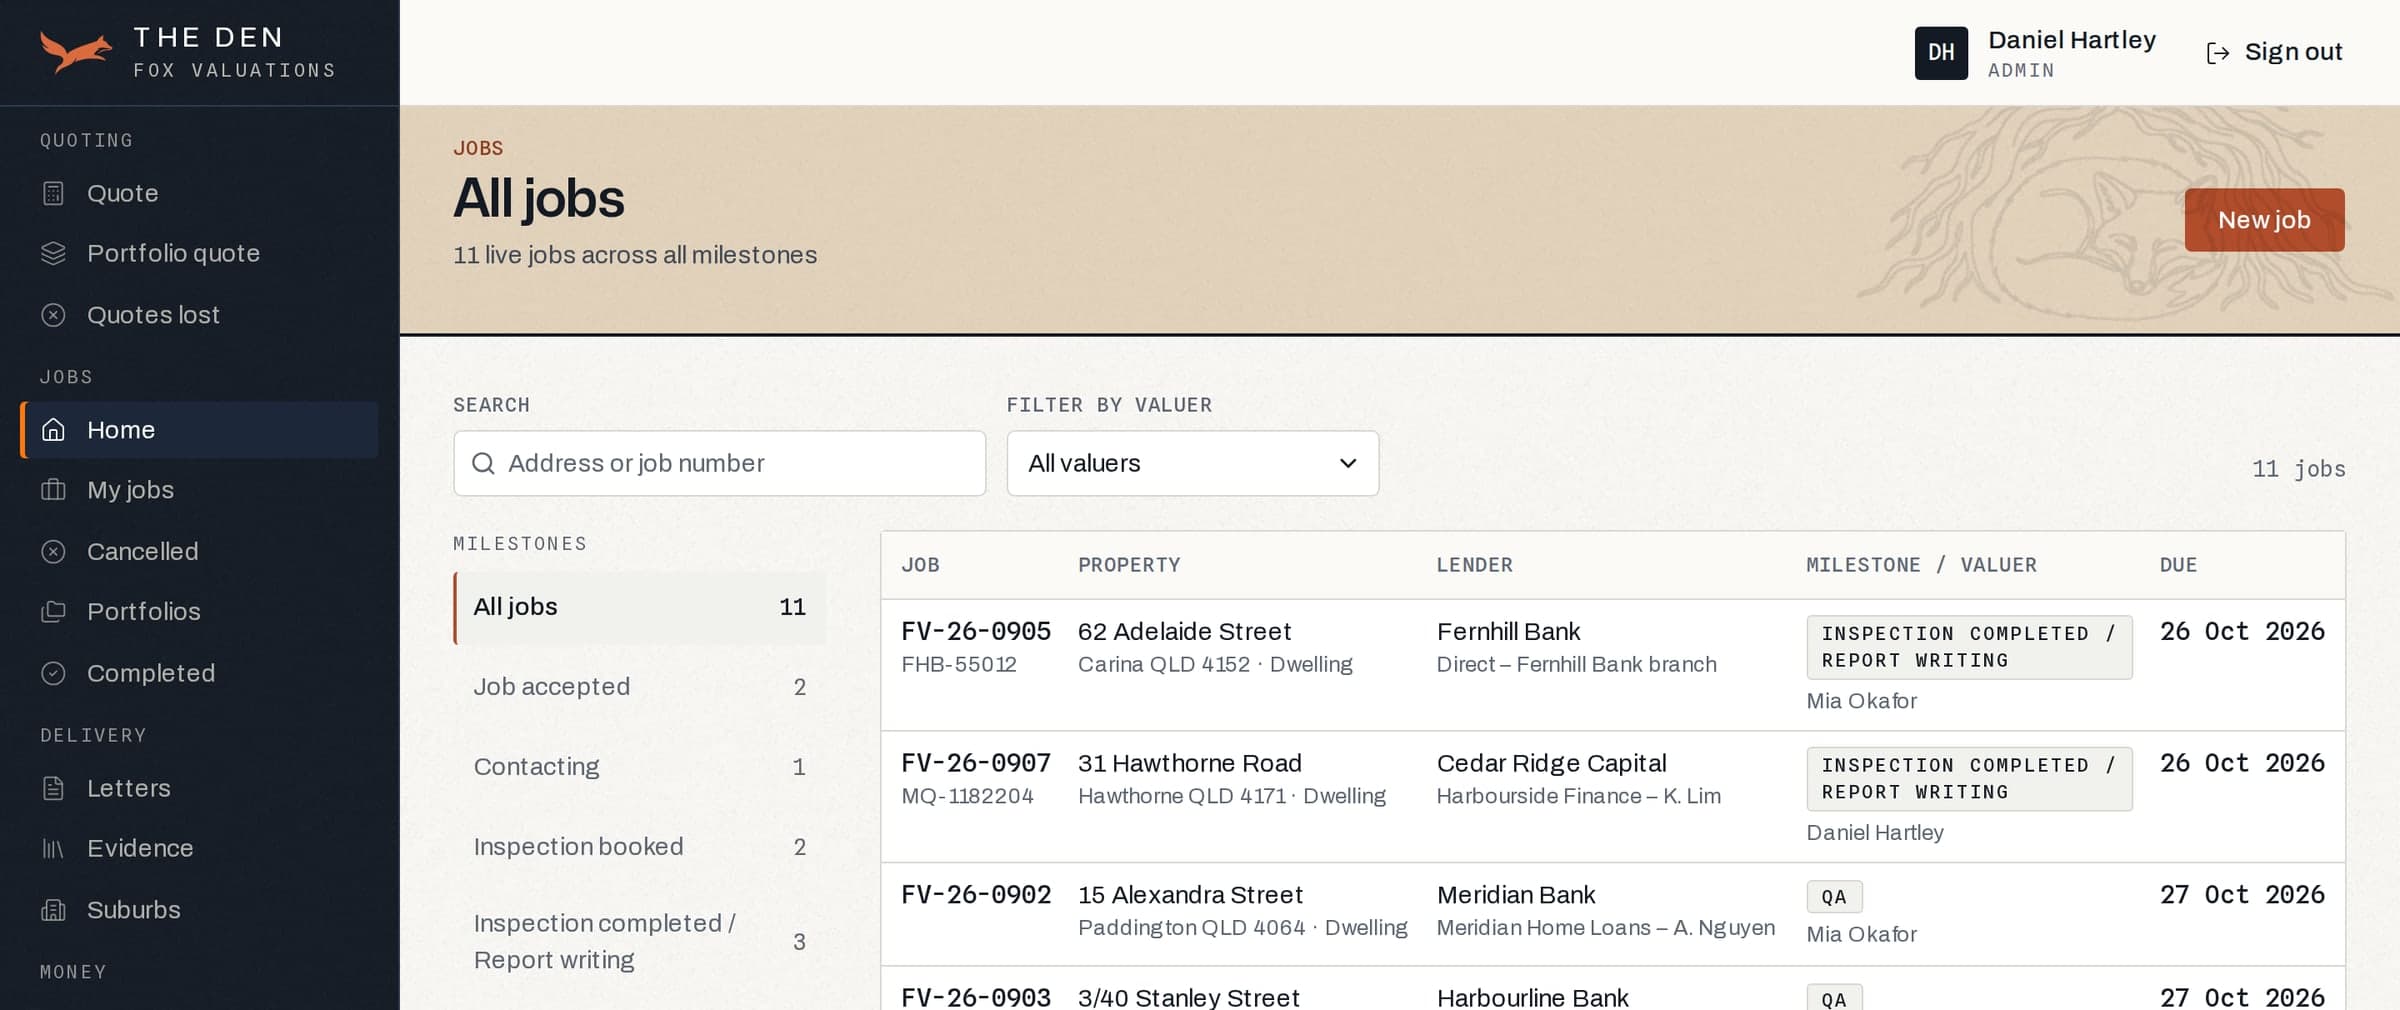Click the Cancelled circle-x icon
This screenshot has width=2400, height=1010.
[x=53, y=551]
